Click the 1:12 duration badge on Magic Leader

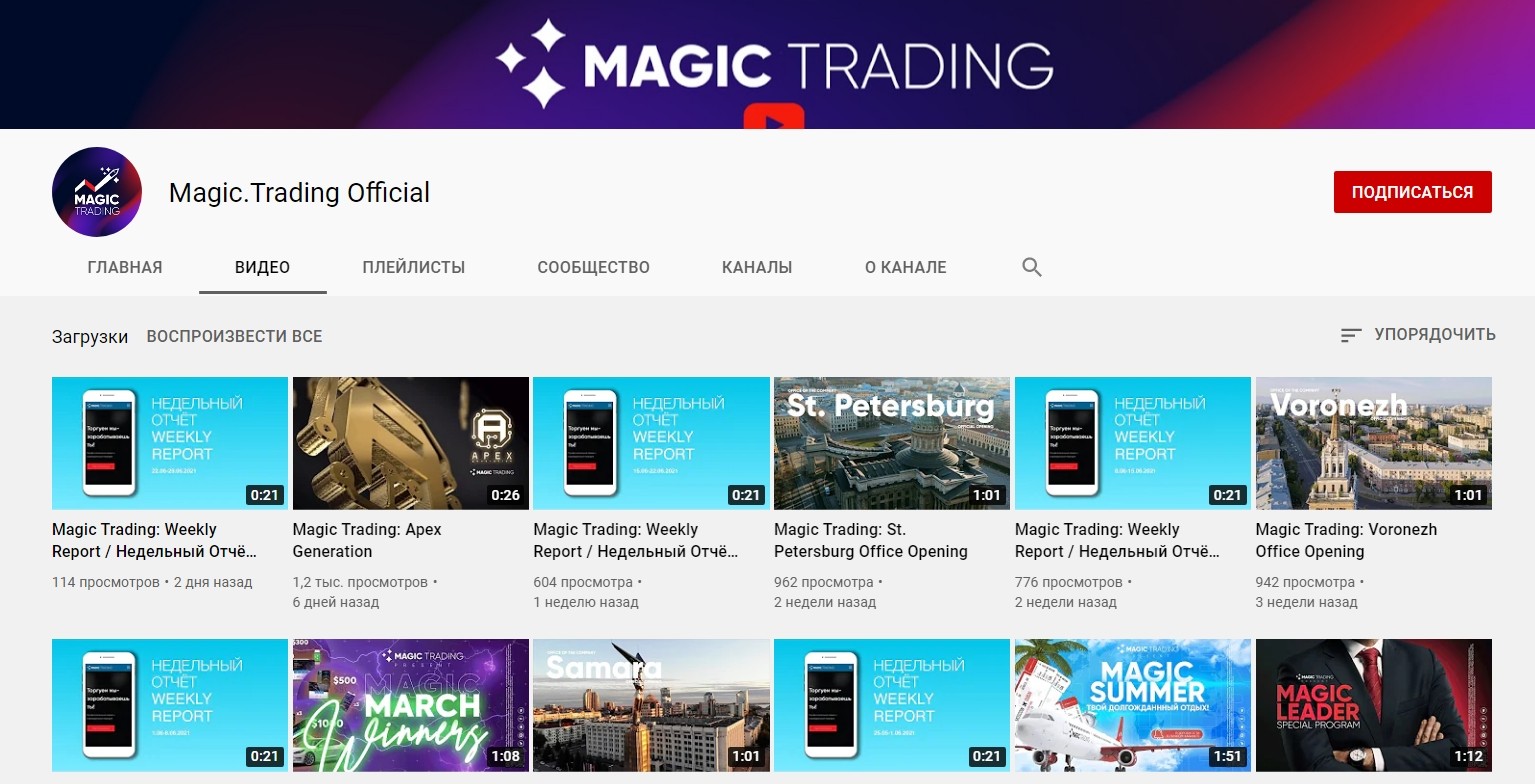1468,756
